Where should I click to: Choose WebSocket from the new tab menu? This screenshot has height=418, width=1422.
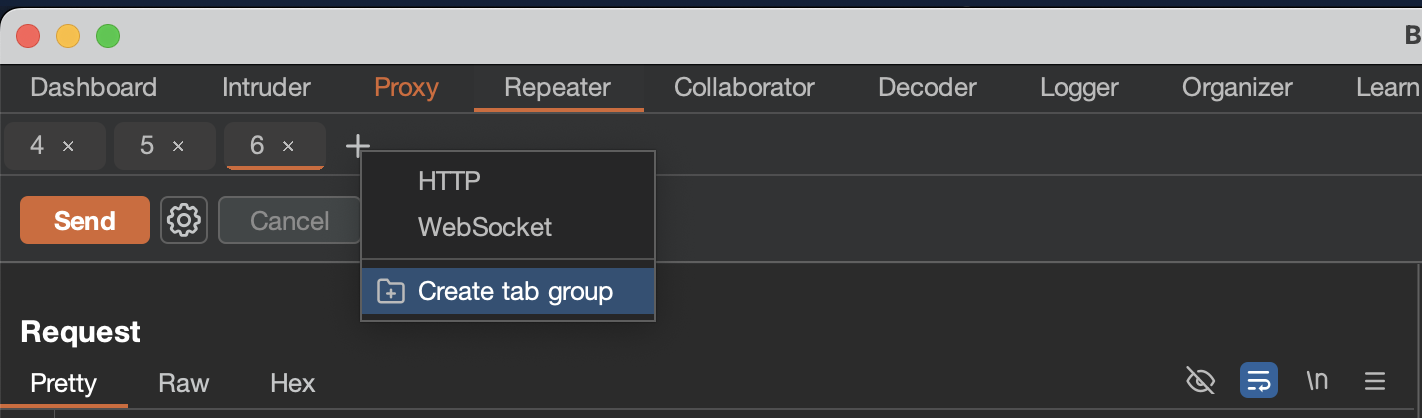pos(484,227)
